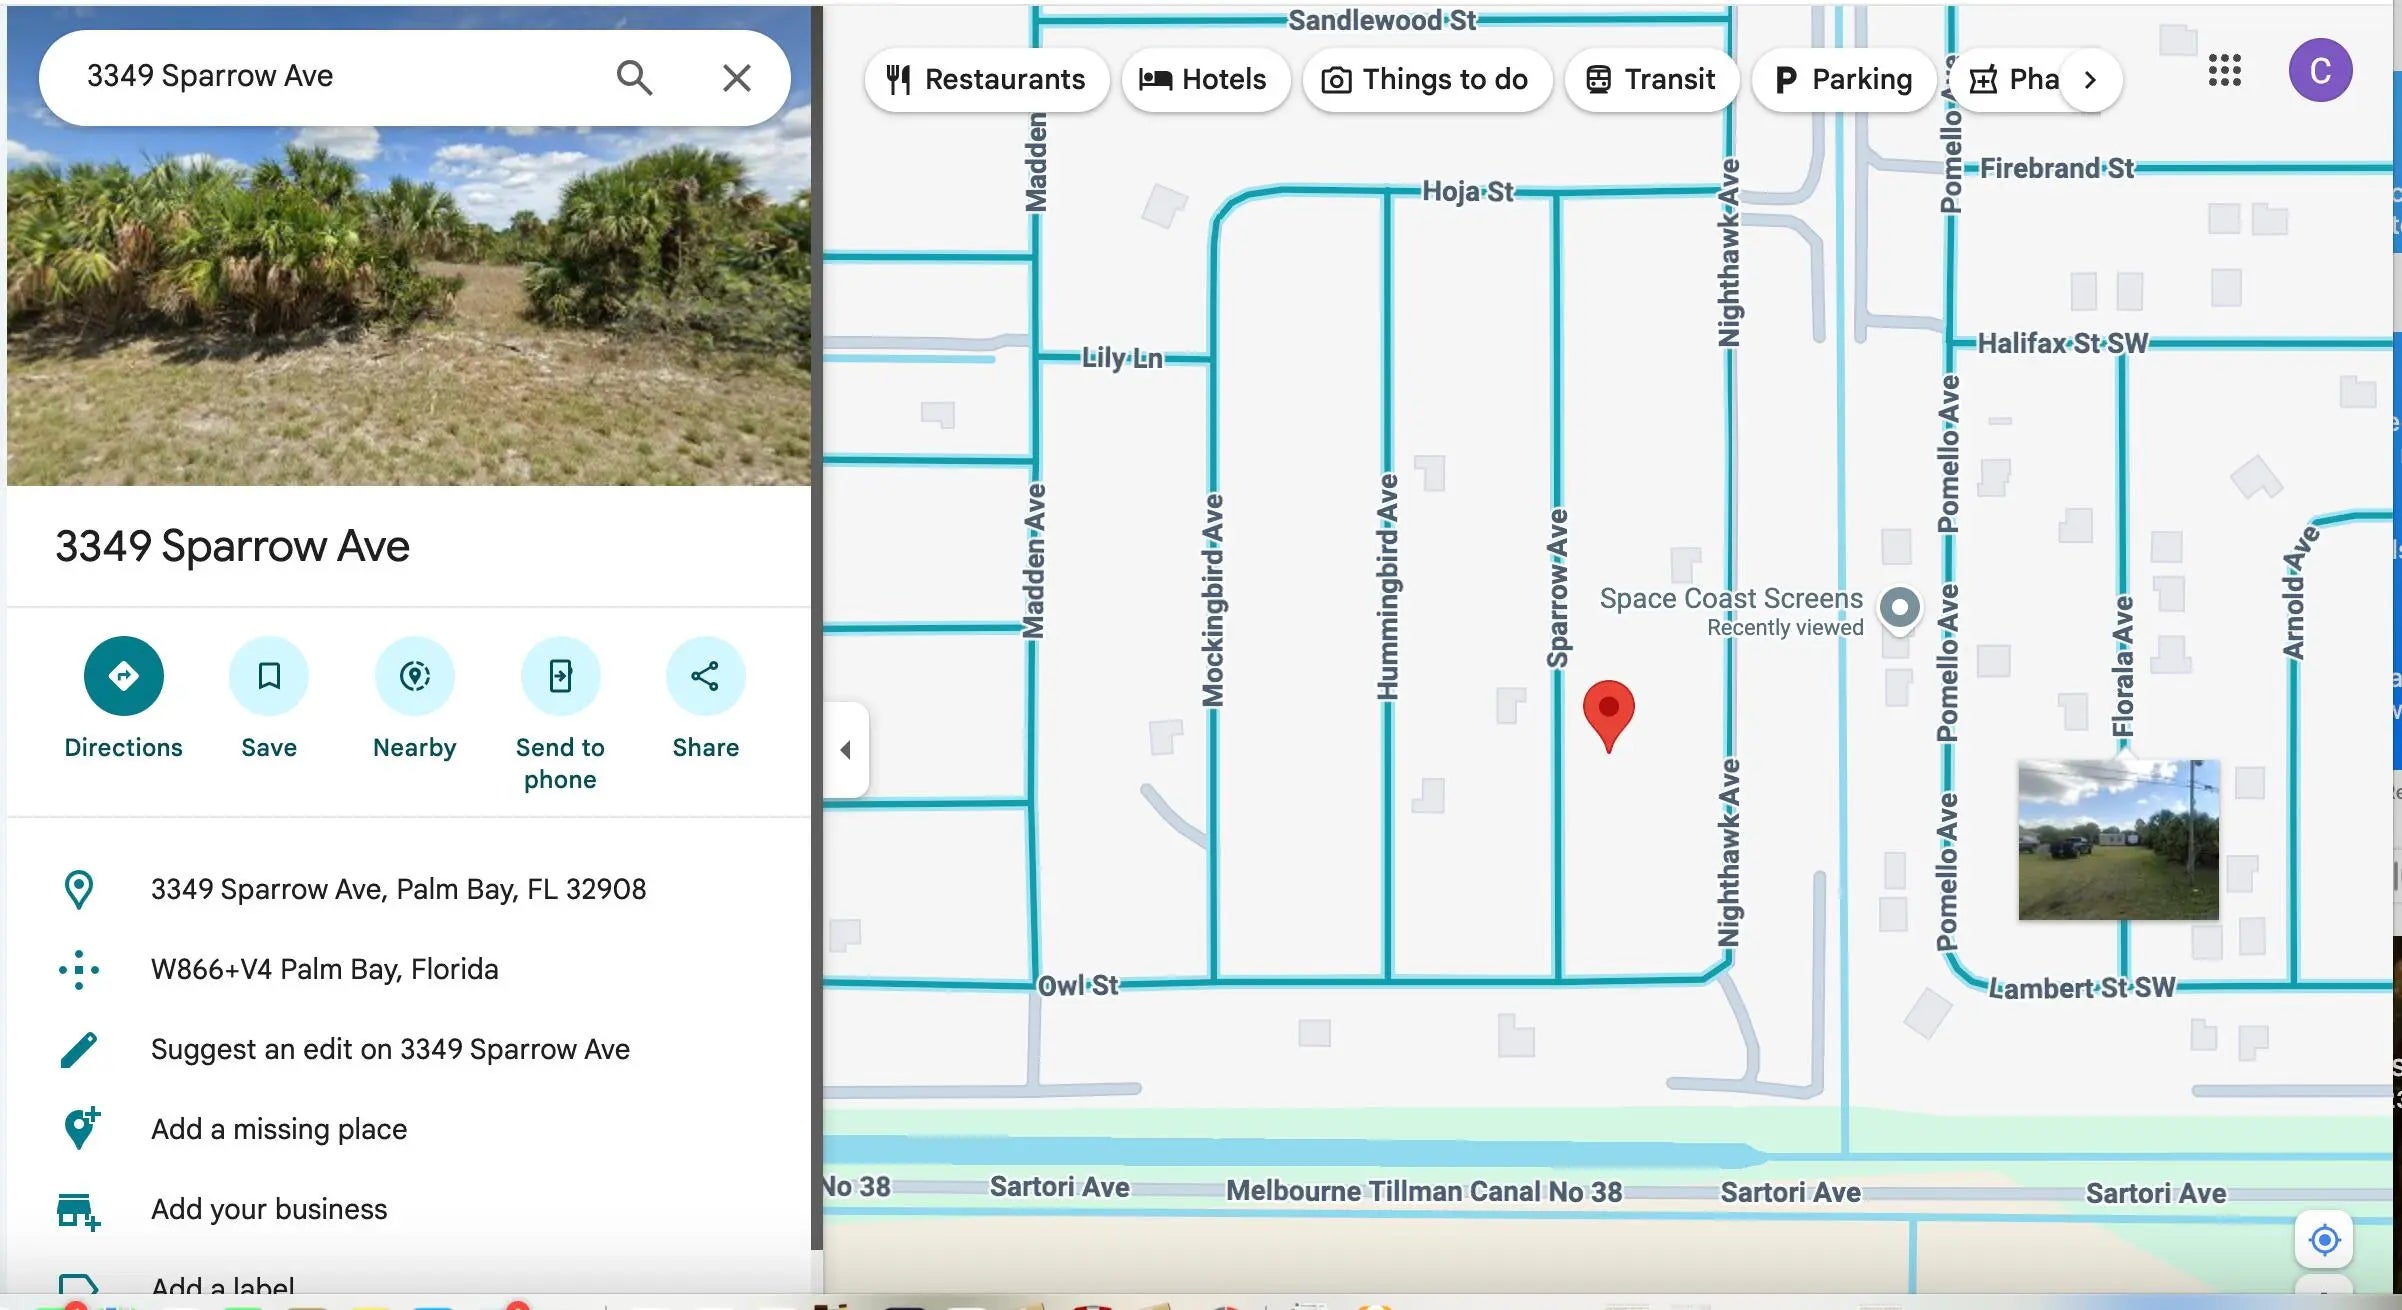This screenshot has width=2402, height=1310.
Task: Save this place with bookmark icon
Action: point(268,676)
